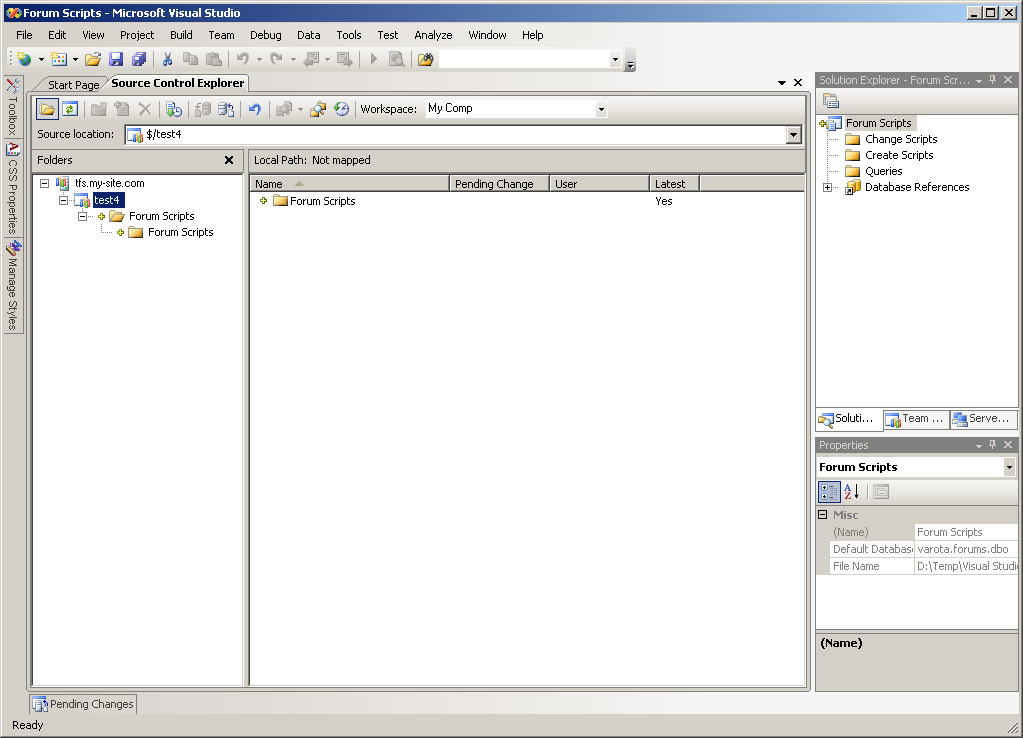Screen dimensions: 1023x738
Task: Switch to the Start Page tab
Action: pyautogui.click(x=73, y=85)
